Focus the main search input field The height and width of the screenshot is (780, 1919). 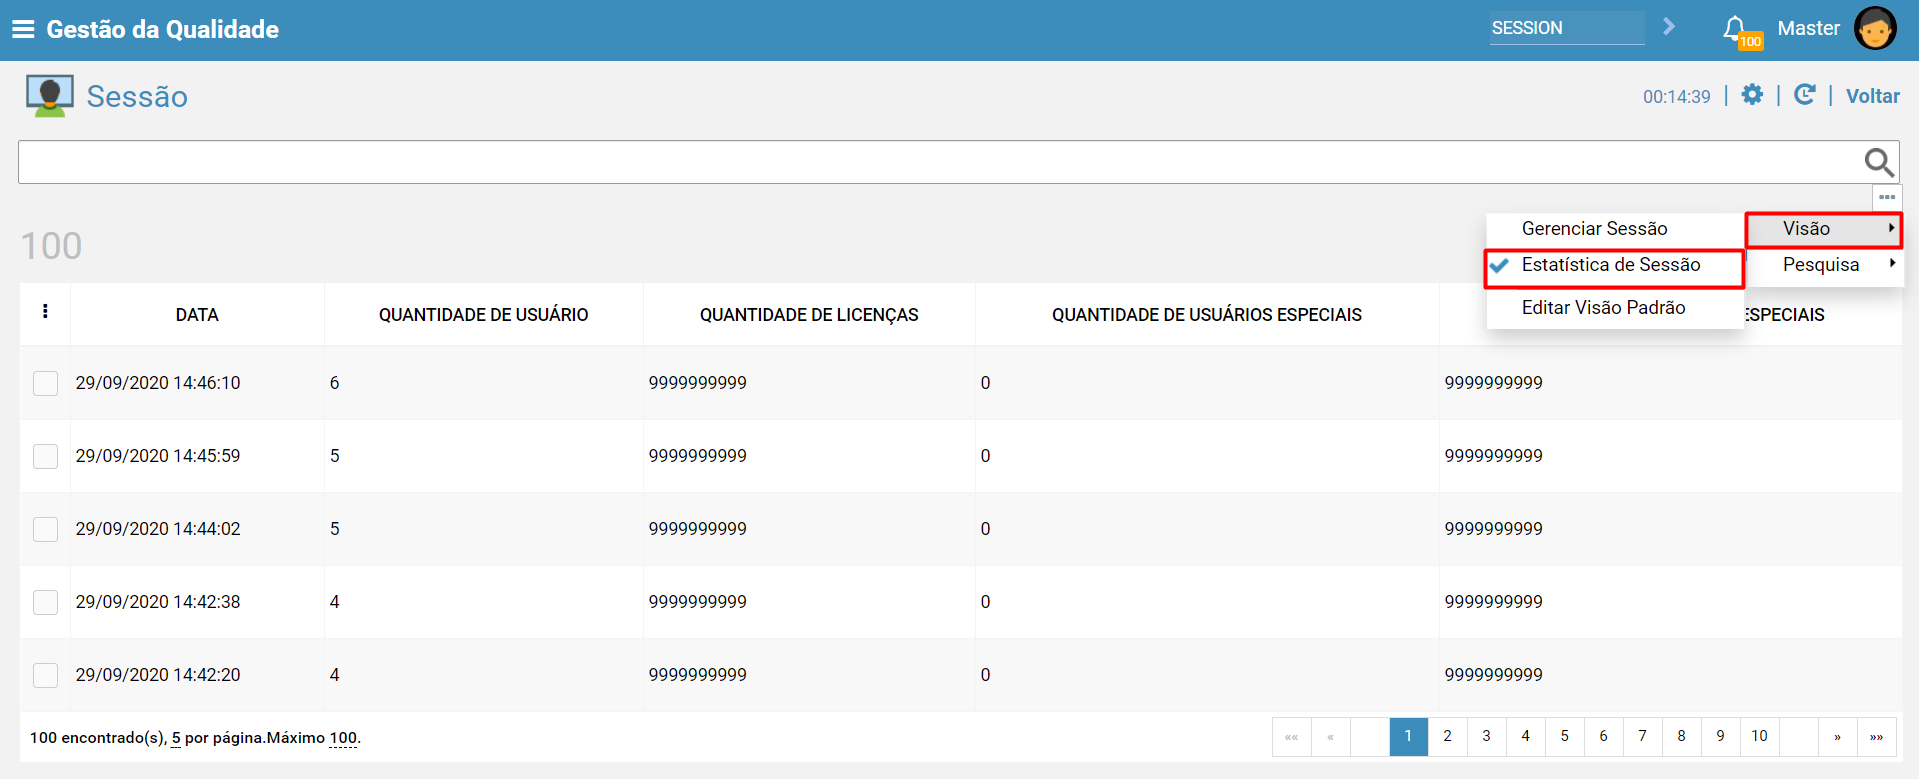(940, 162)
